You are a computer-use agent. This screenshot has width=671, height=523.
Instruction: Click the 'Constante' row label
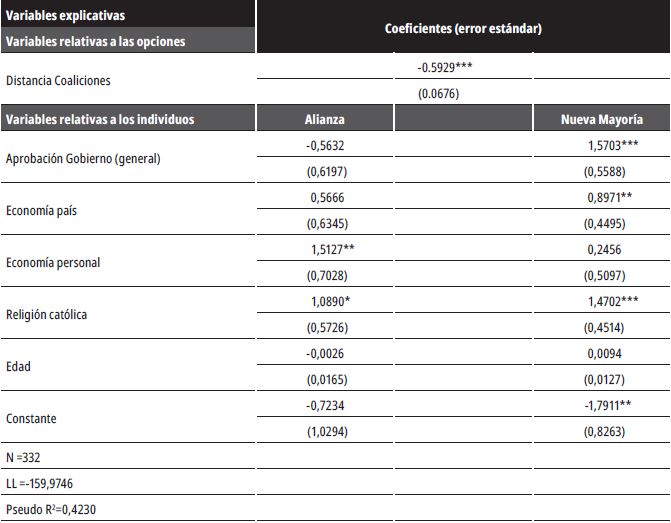coord(31,418)
